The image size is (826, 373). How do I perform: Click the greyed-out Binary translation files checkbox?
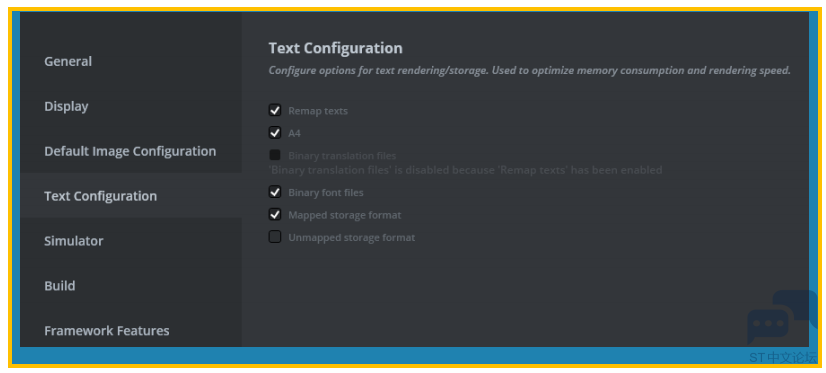coord(275,155)
